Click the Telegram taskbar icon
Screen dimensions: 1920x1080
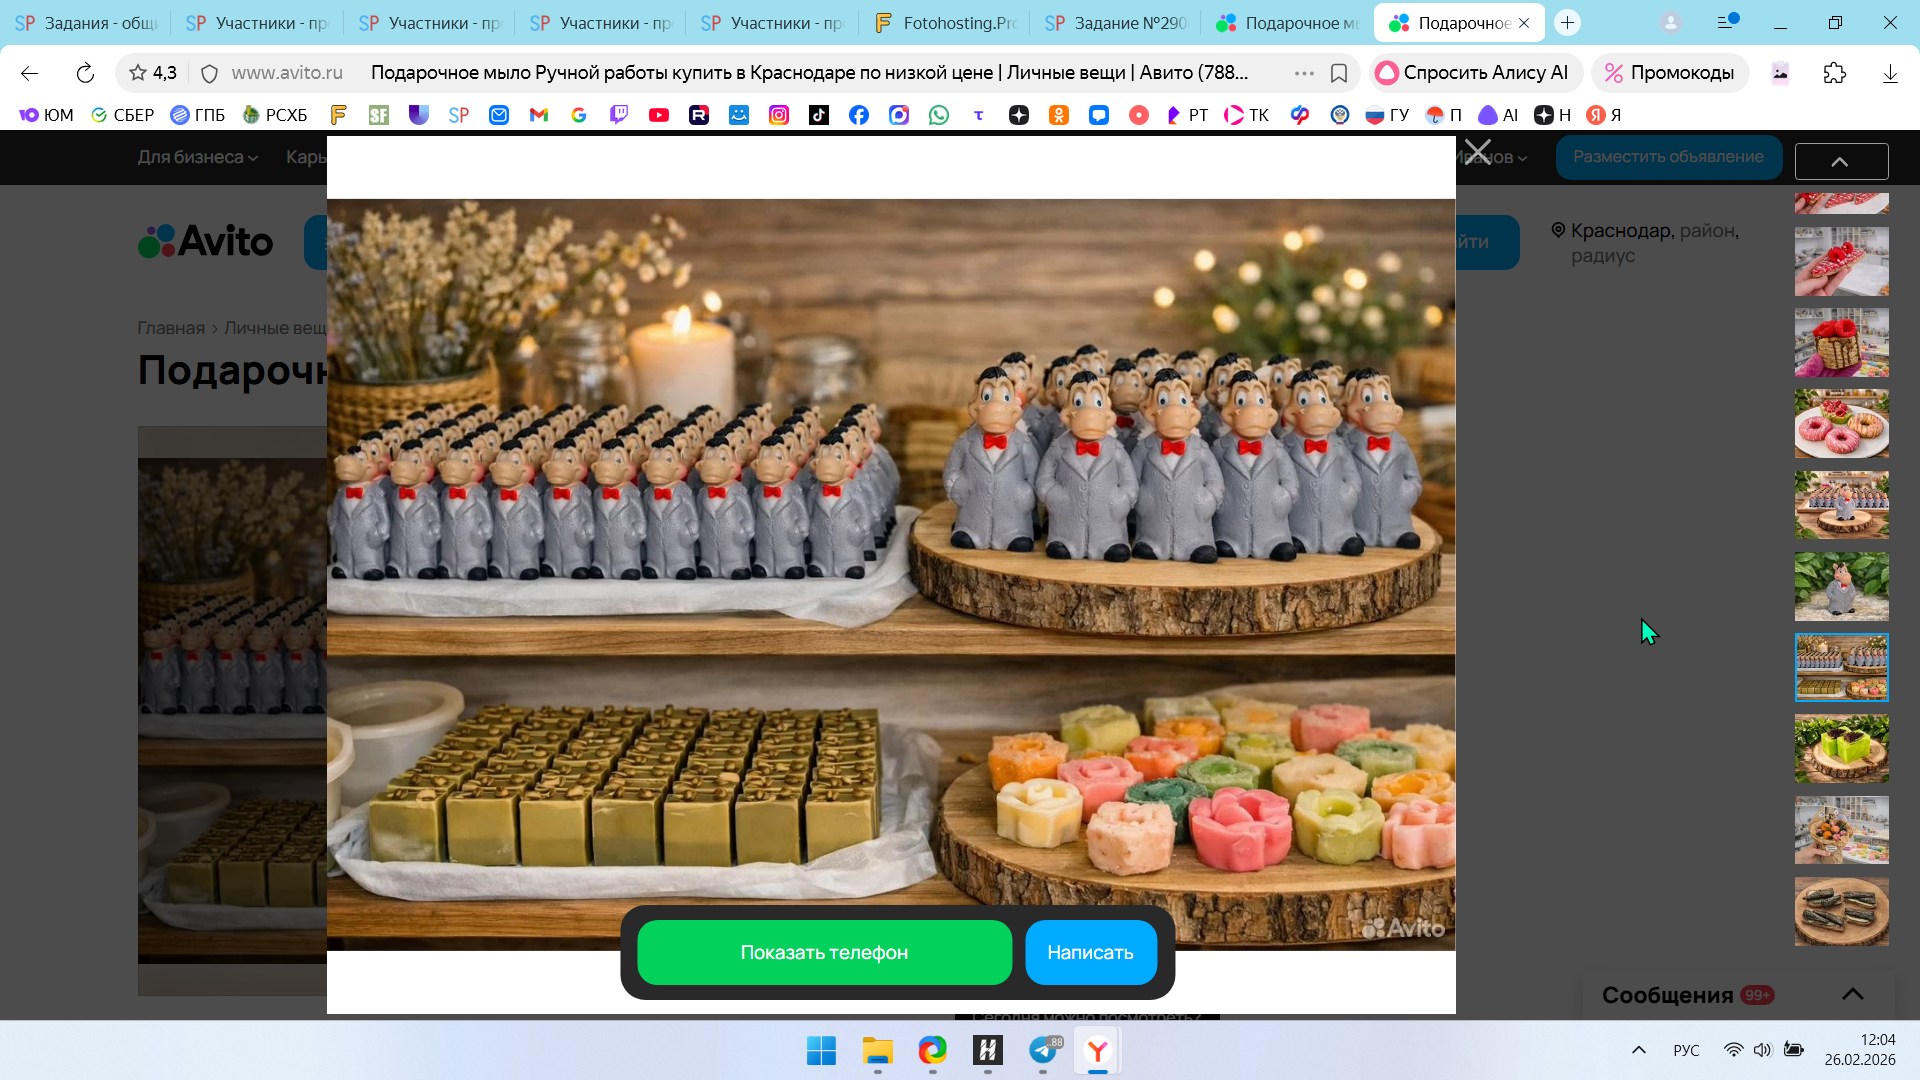point(1043,1050)
